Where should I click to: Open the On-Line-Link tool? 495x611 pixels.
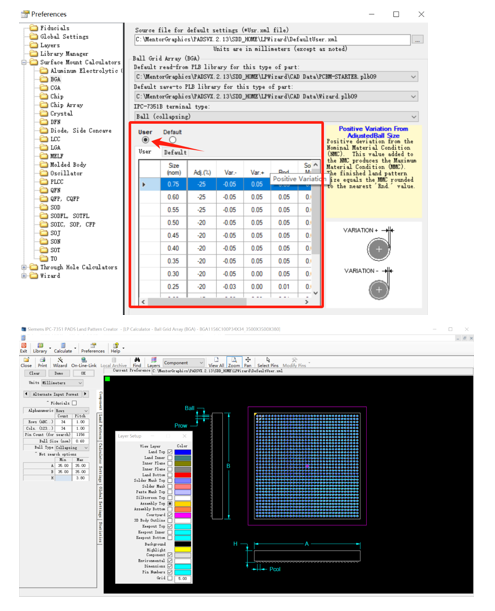(x=84, y=362)
